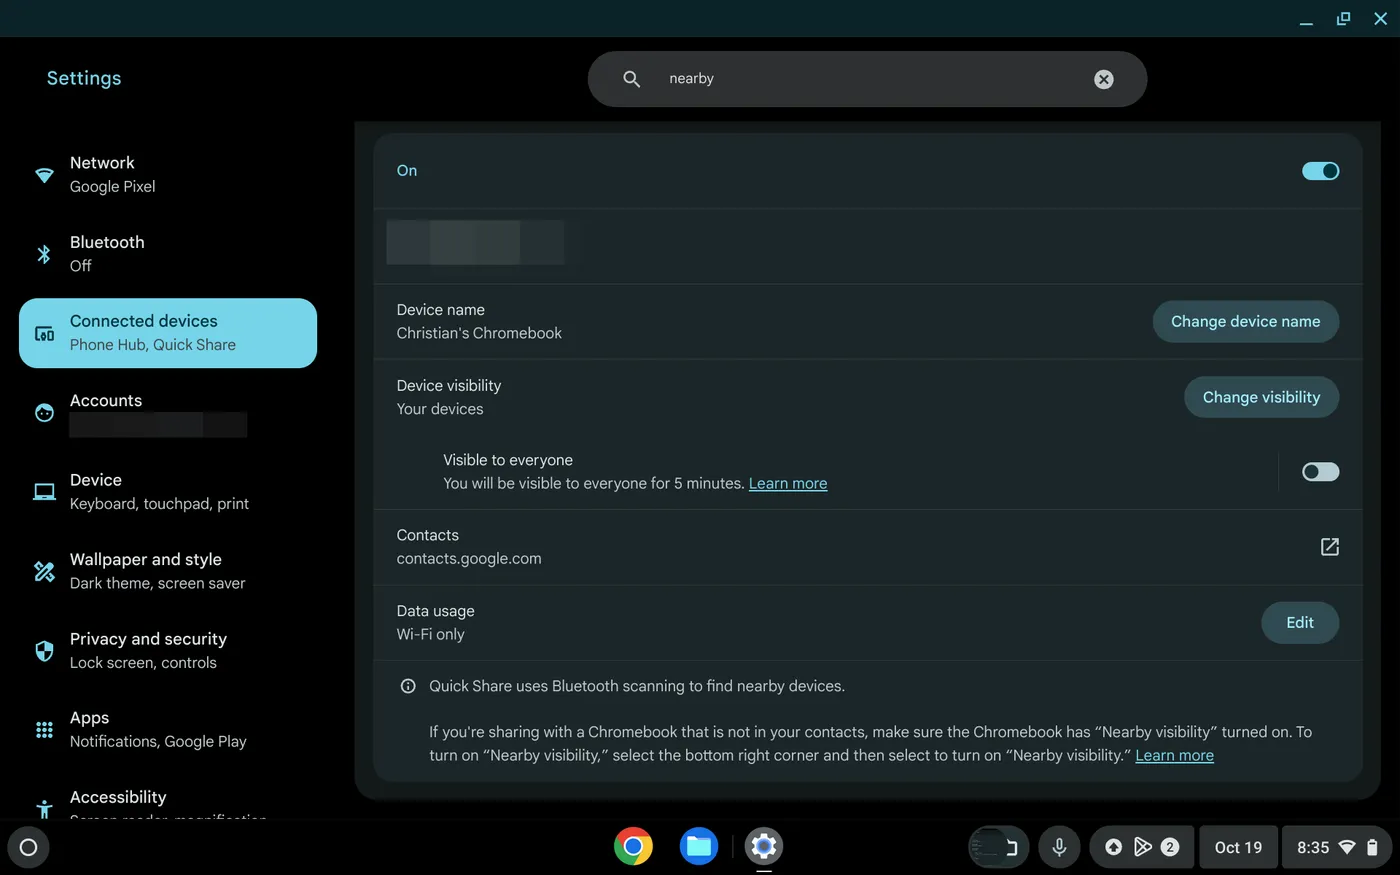Click the laptop Device icon
The image size is (1400, 875).
tap(44, 492)
